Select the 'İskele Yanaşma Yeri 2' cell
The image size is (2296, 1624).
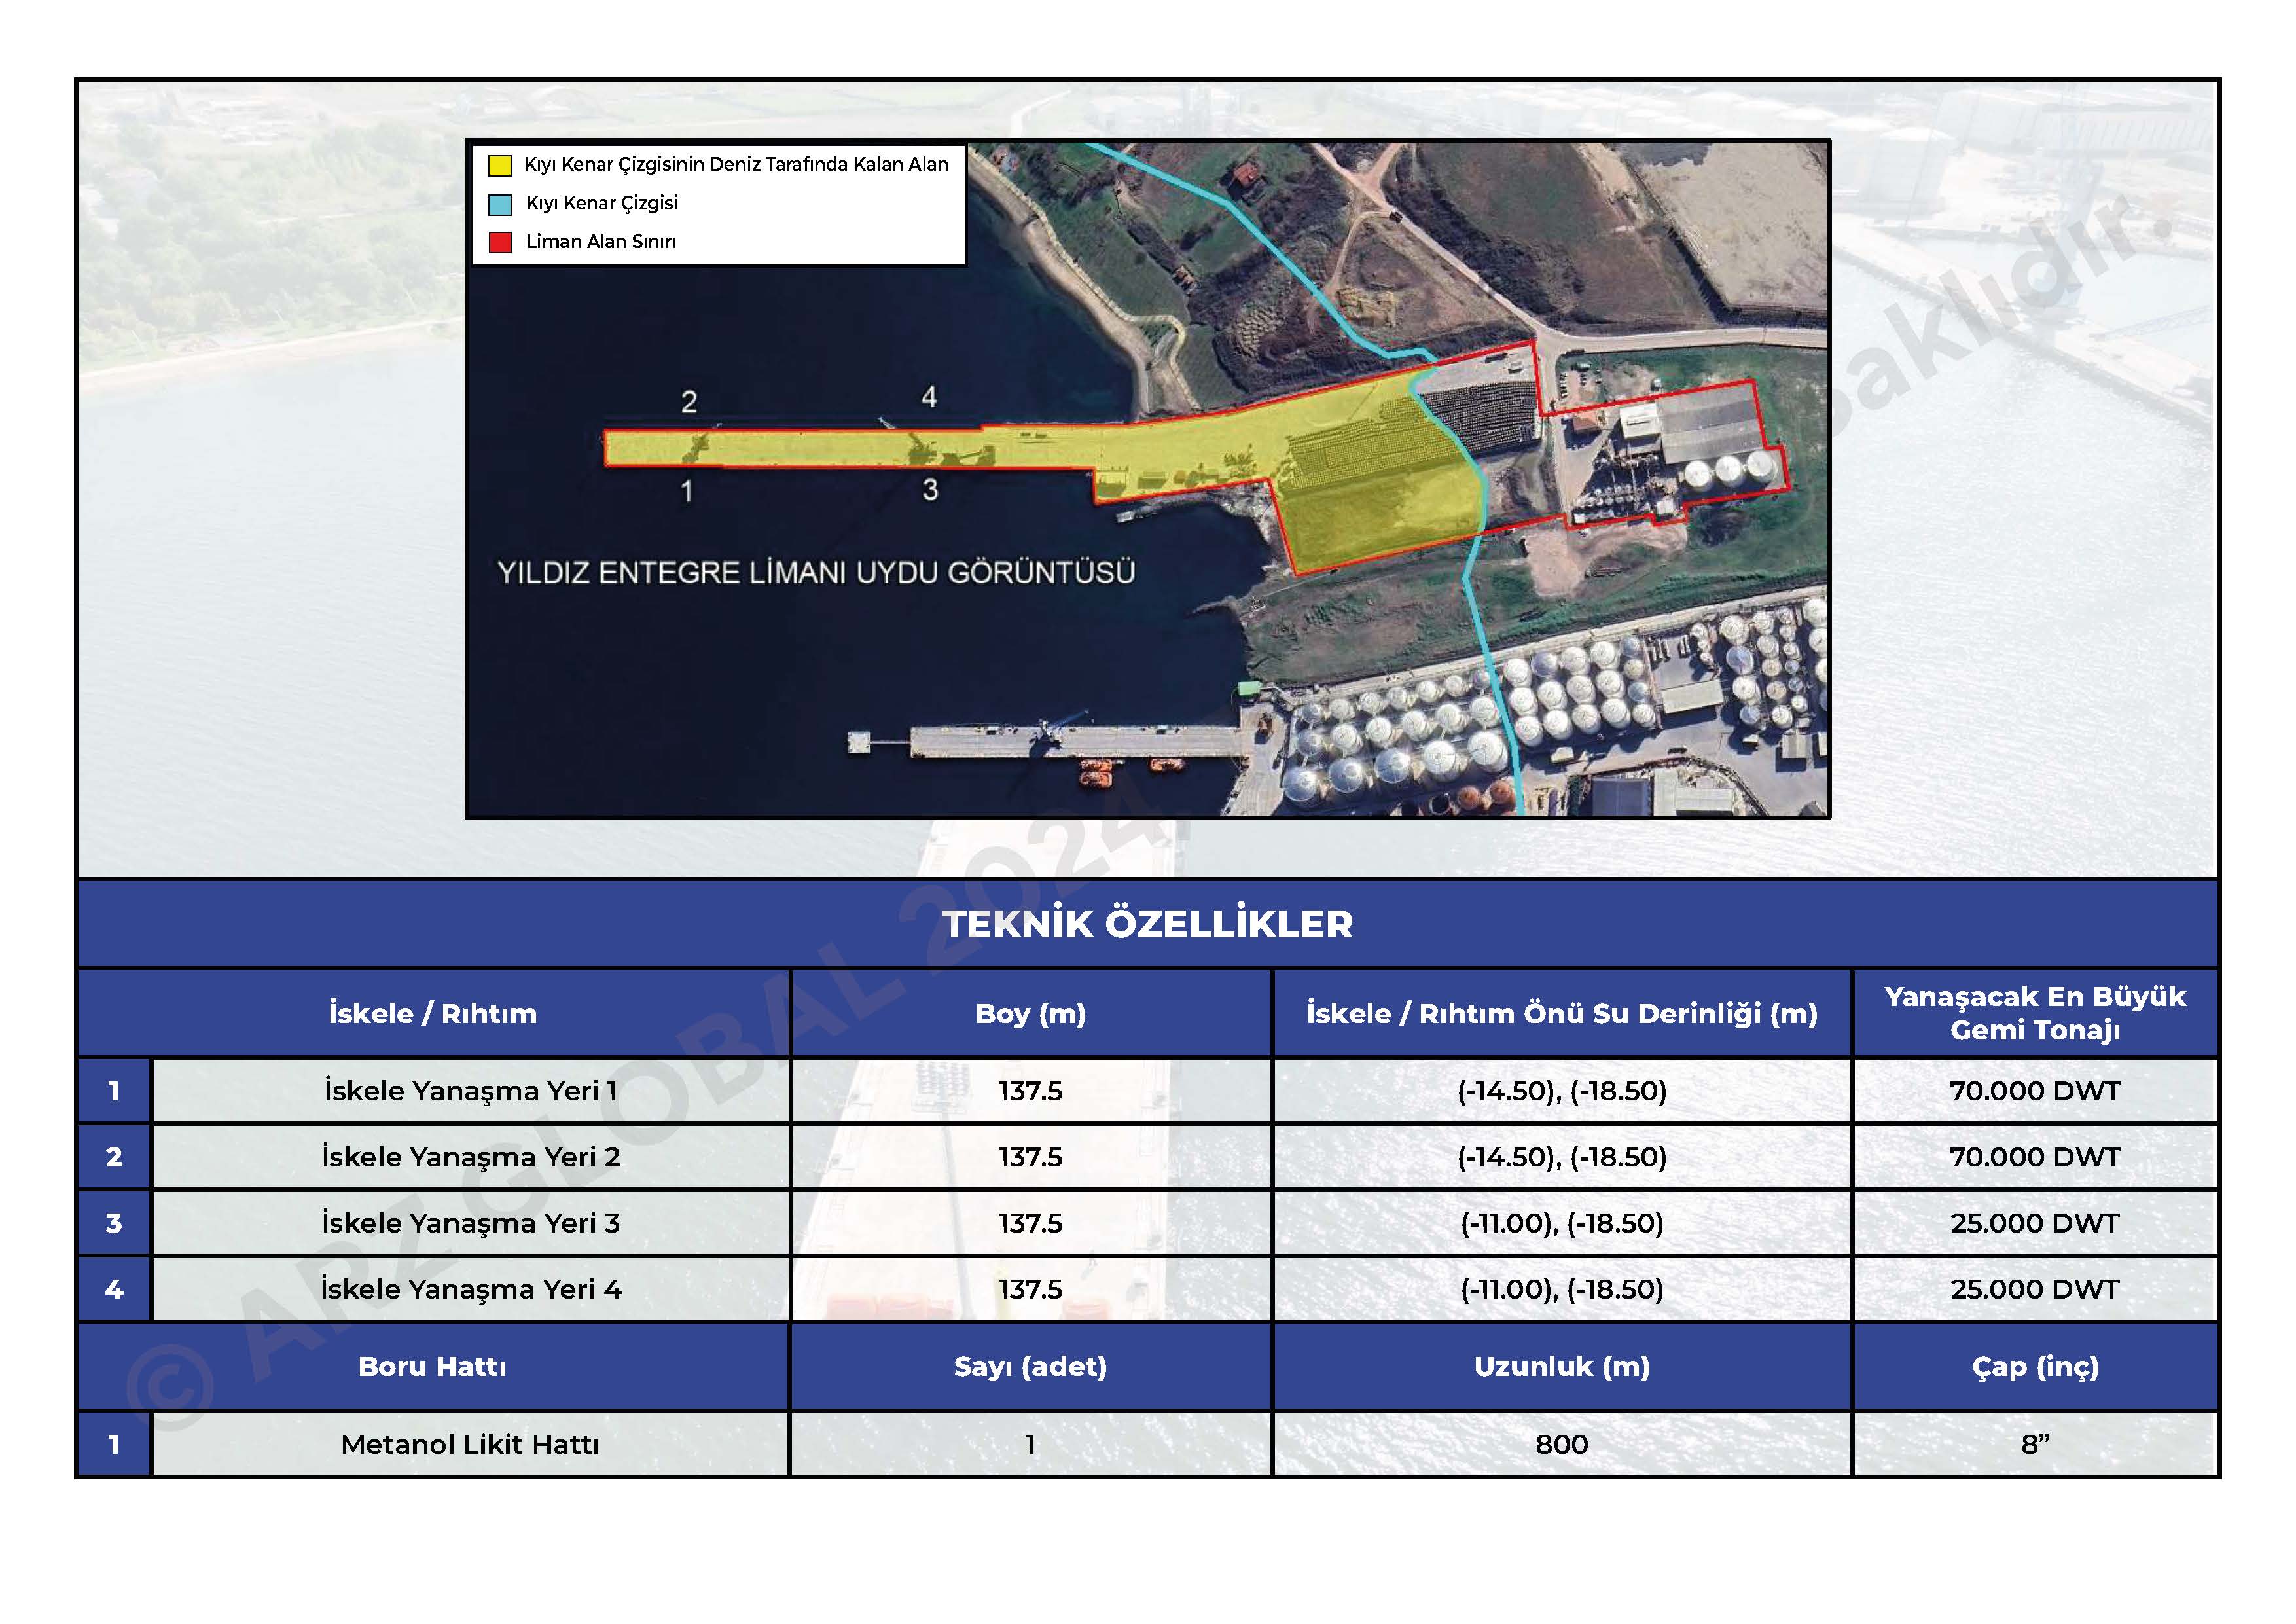click(471, 1157)
